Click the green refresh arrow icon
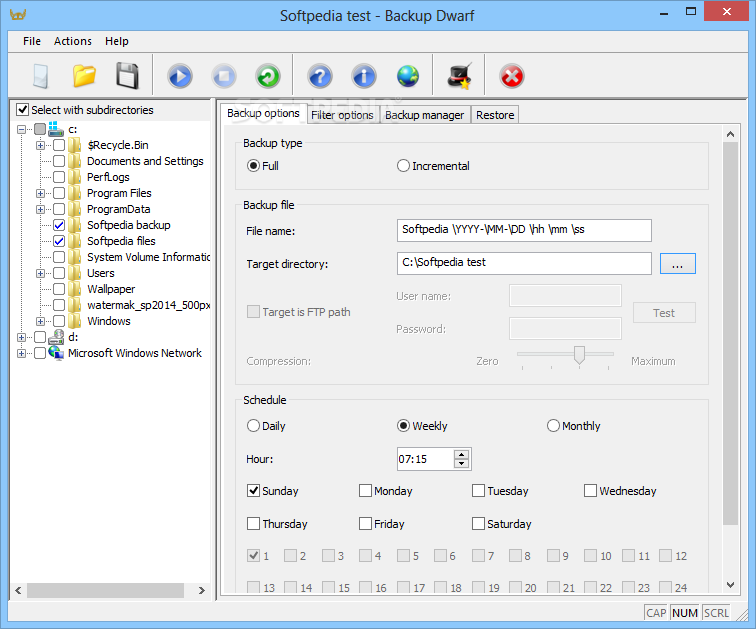Image resolution: width=756 pixels, height=629 pixels. [268, 76]
